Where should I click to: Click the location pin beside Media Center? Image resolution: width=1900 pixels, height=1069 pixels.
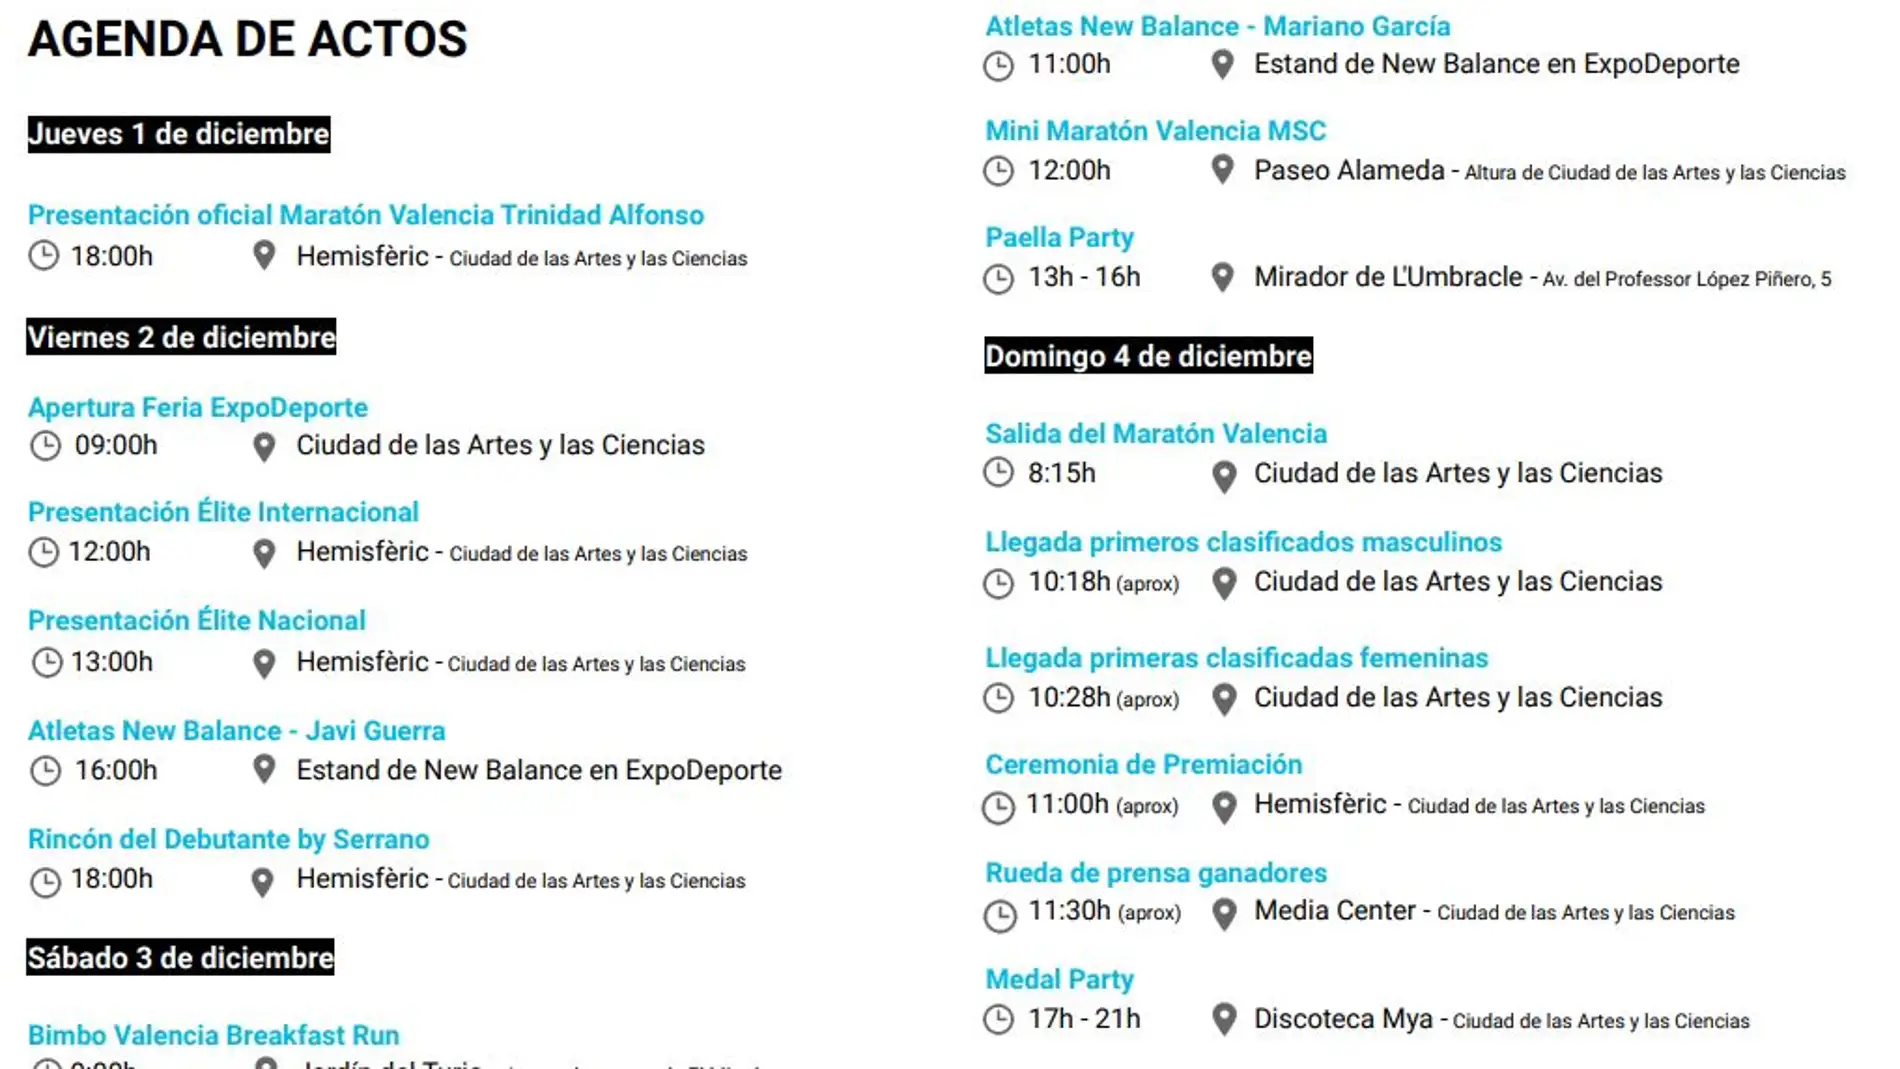coord(1223,913)
